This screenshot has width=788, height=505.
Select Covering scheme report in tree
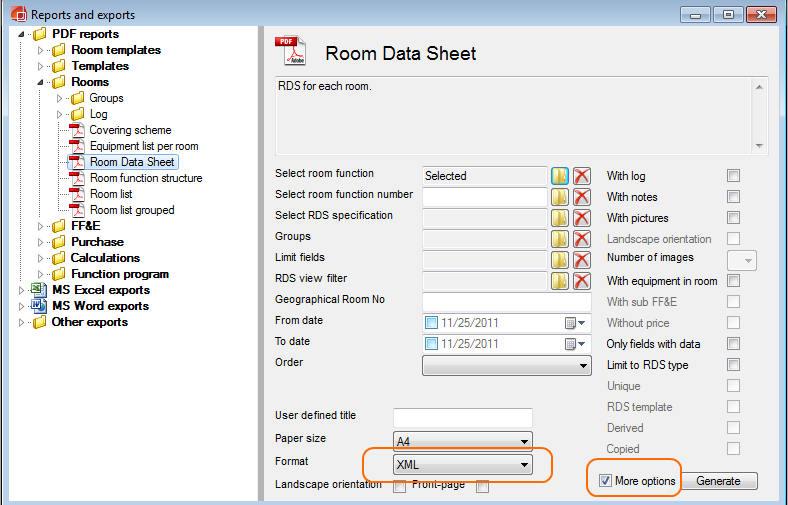[130, 130]
